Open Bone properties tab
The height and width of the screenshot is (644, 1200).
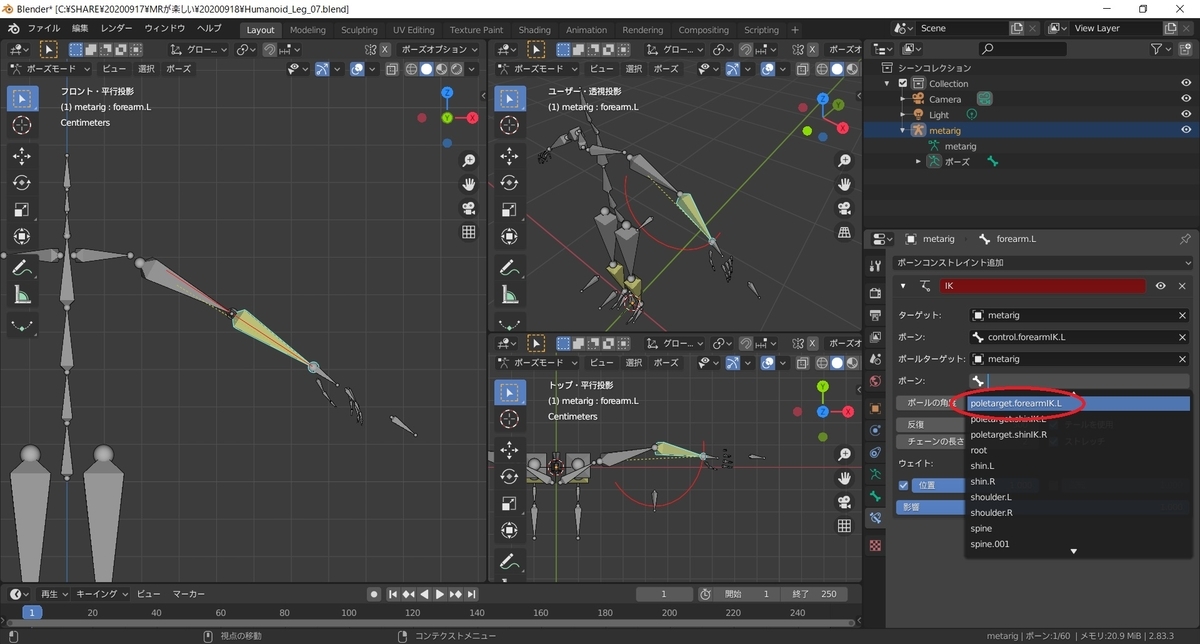click(876, 496)
